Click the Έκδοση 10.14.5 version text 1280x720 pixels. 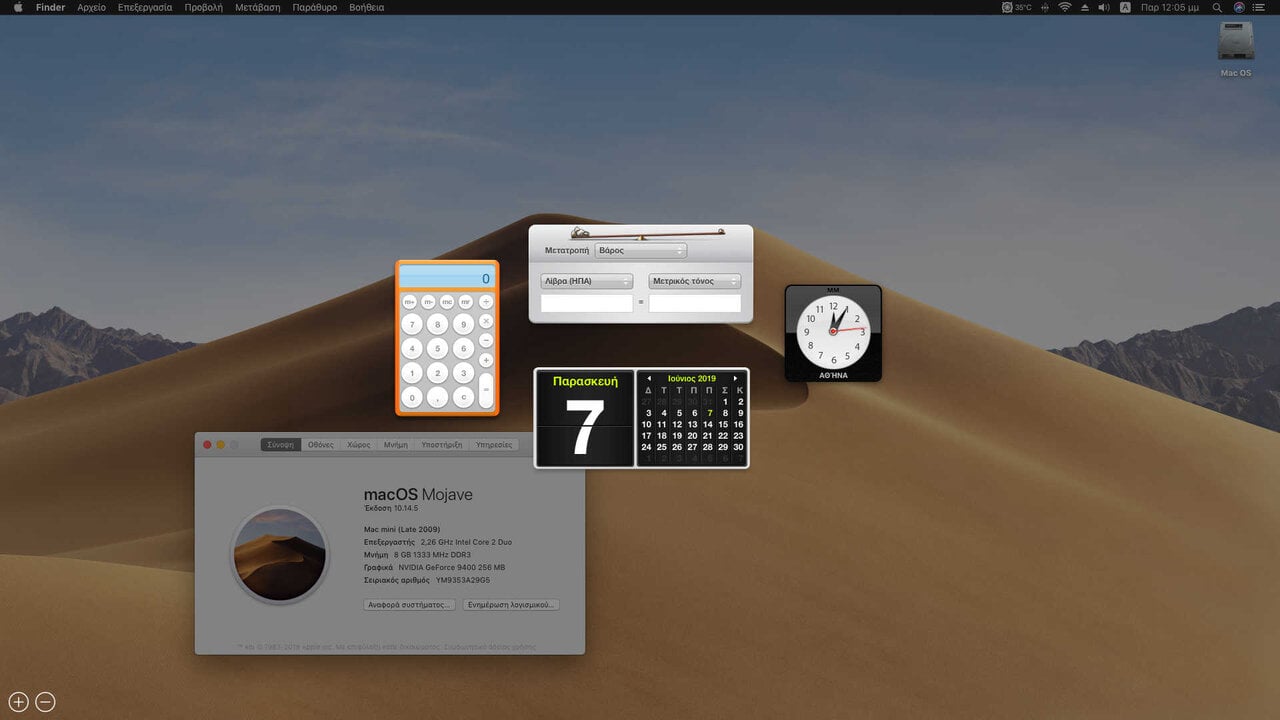391,509
